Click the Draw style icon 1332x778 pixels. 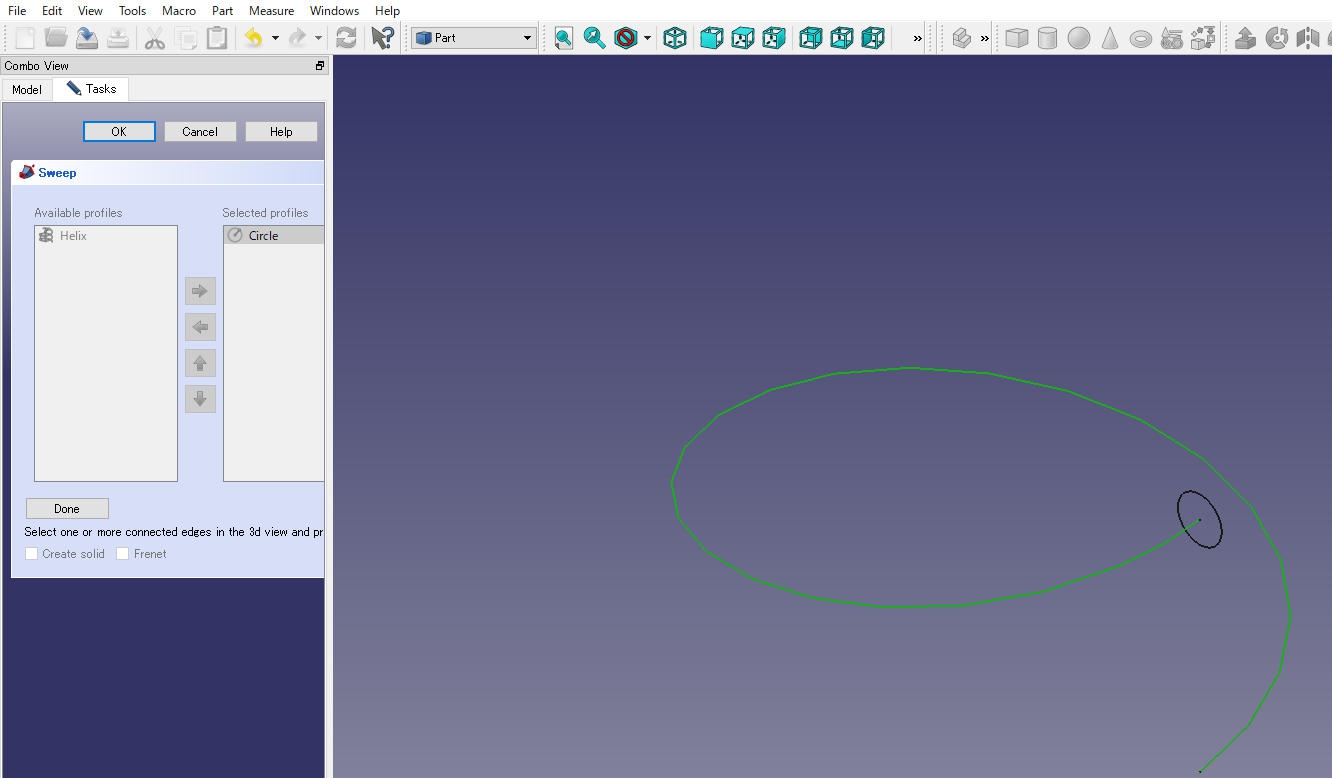pos(626,39)
